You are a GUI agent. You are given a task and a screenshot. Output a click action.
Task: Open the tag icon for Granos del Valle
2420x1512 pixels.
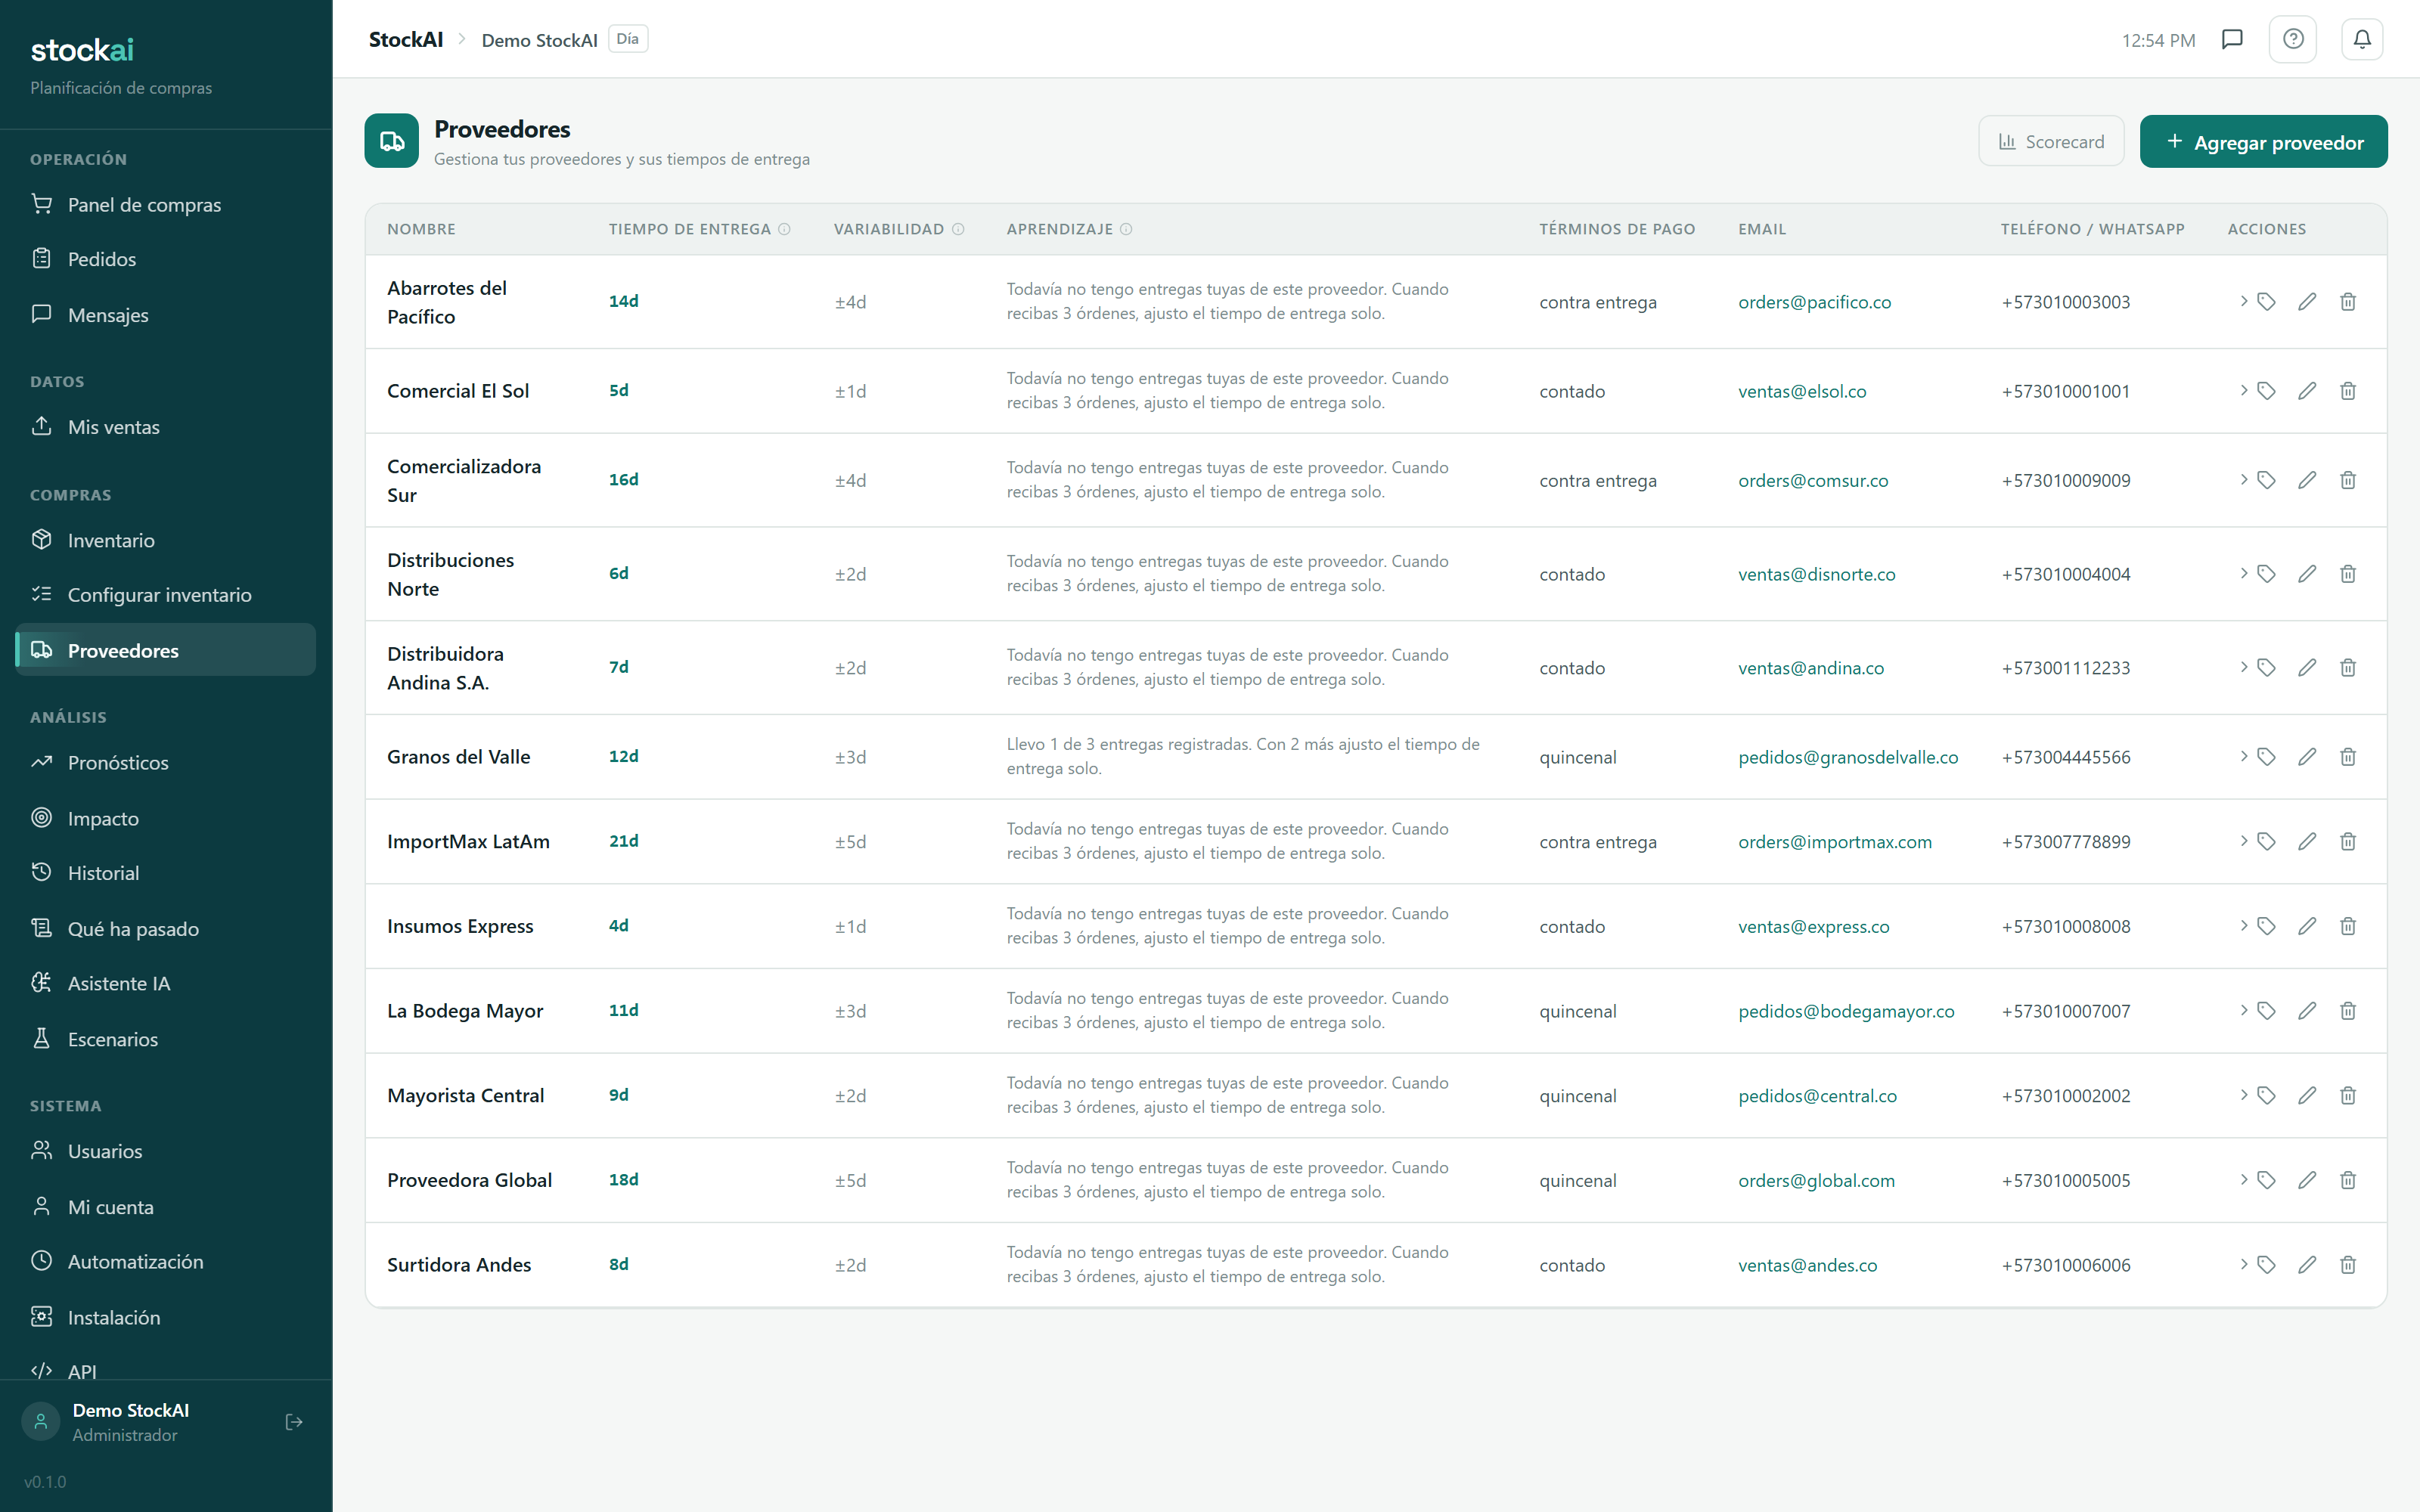2267,756
